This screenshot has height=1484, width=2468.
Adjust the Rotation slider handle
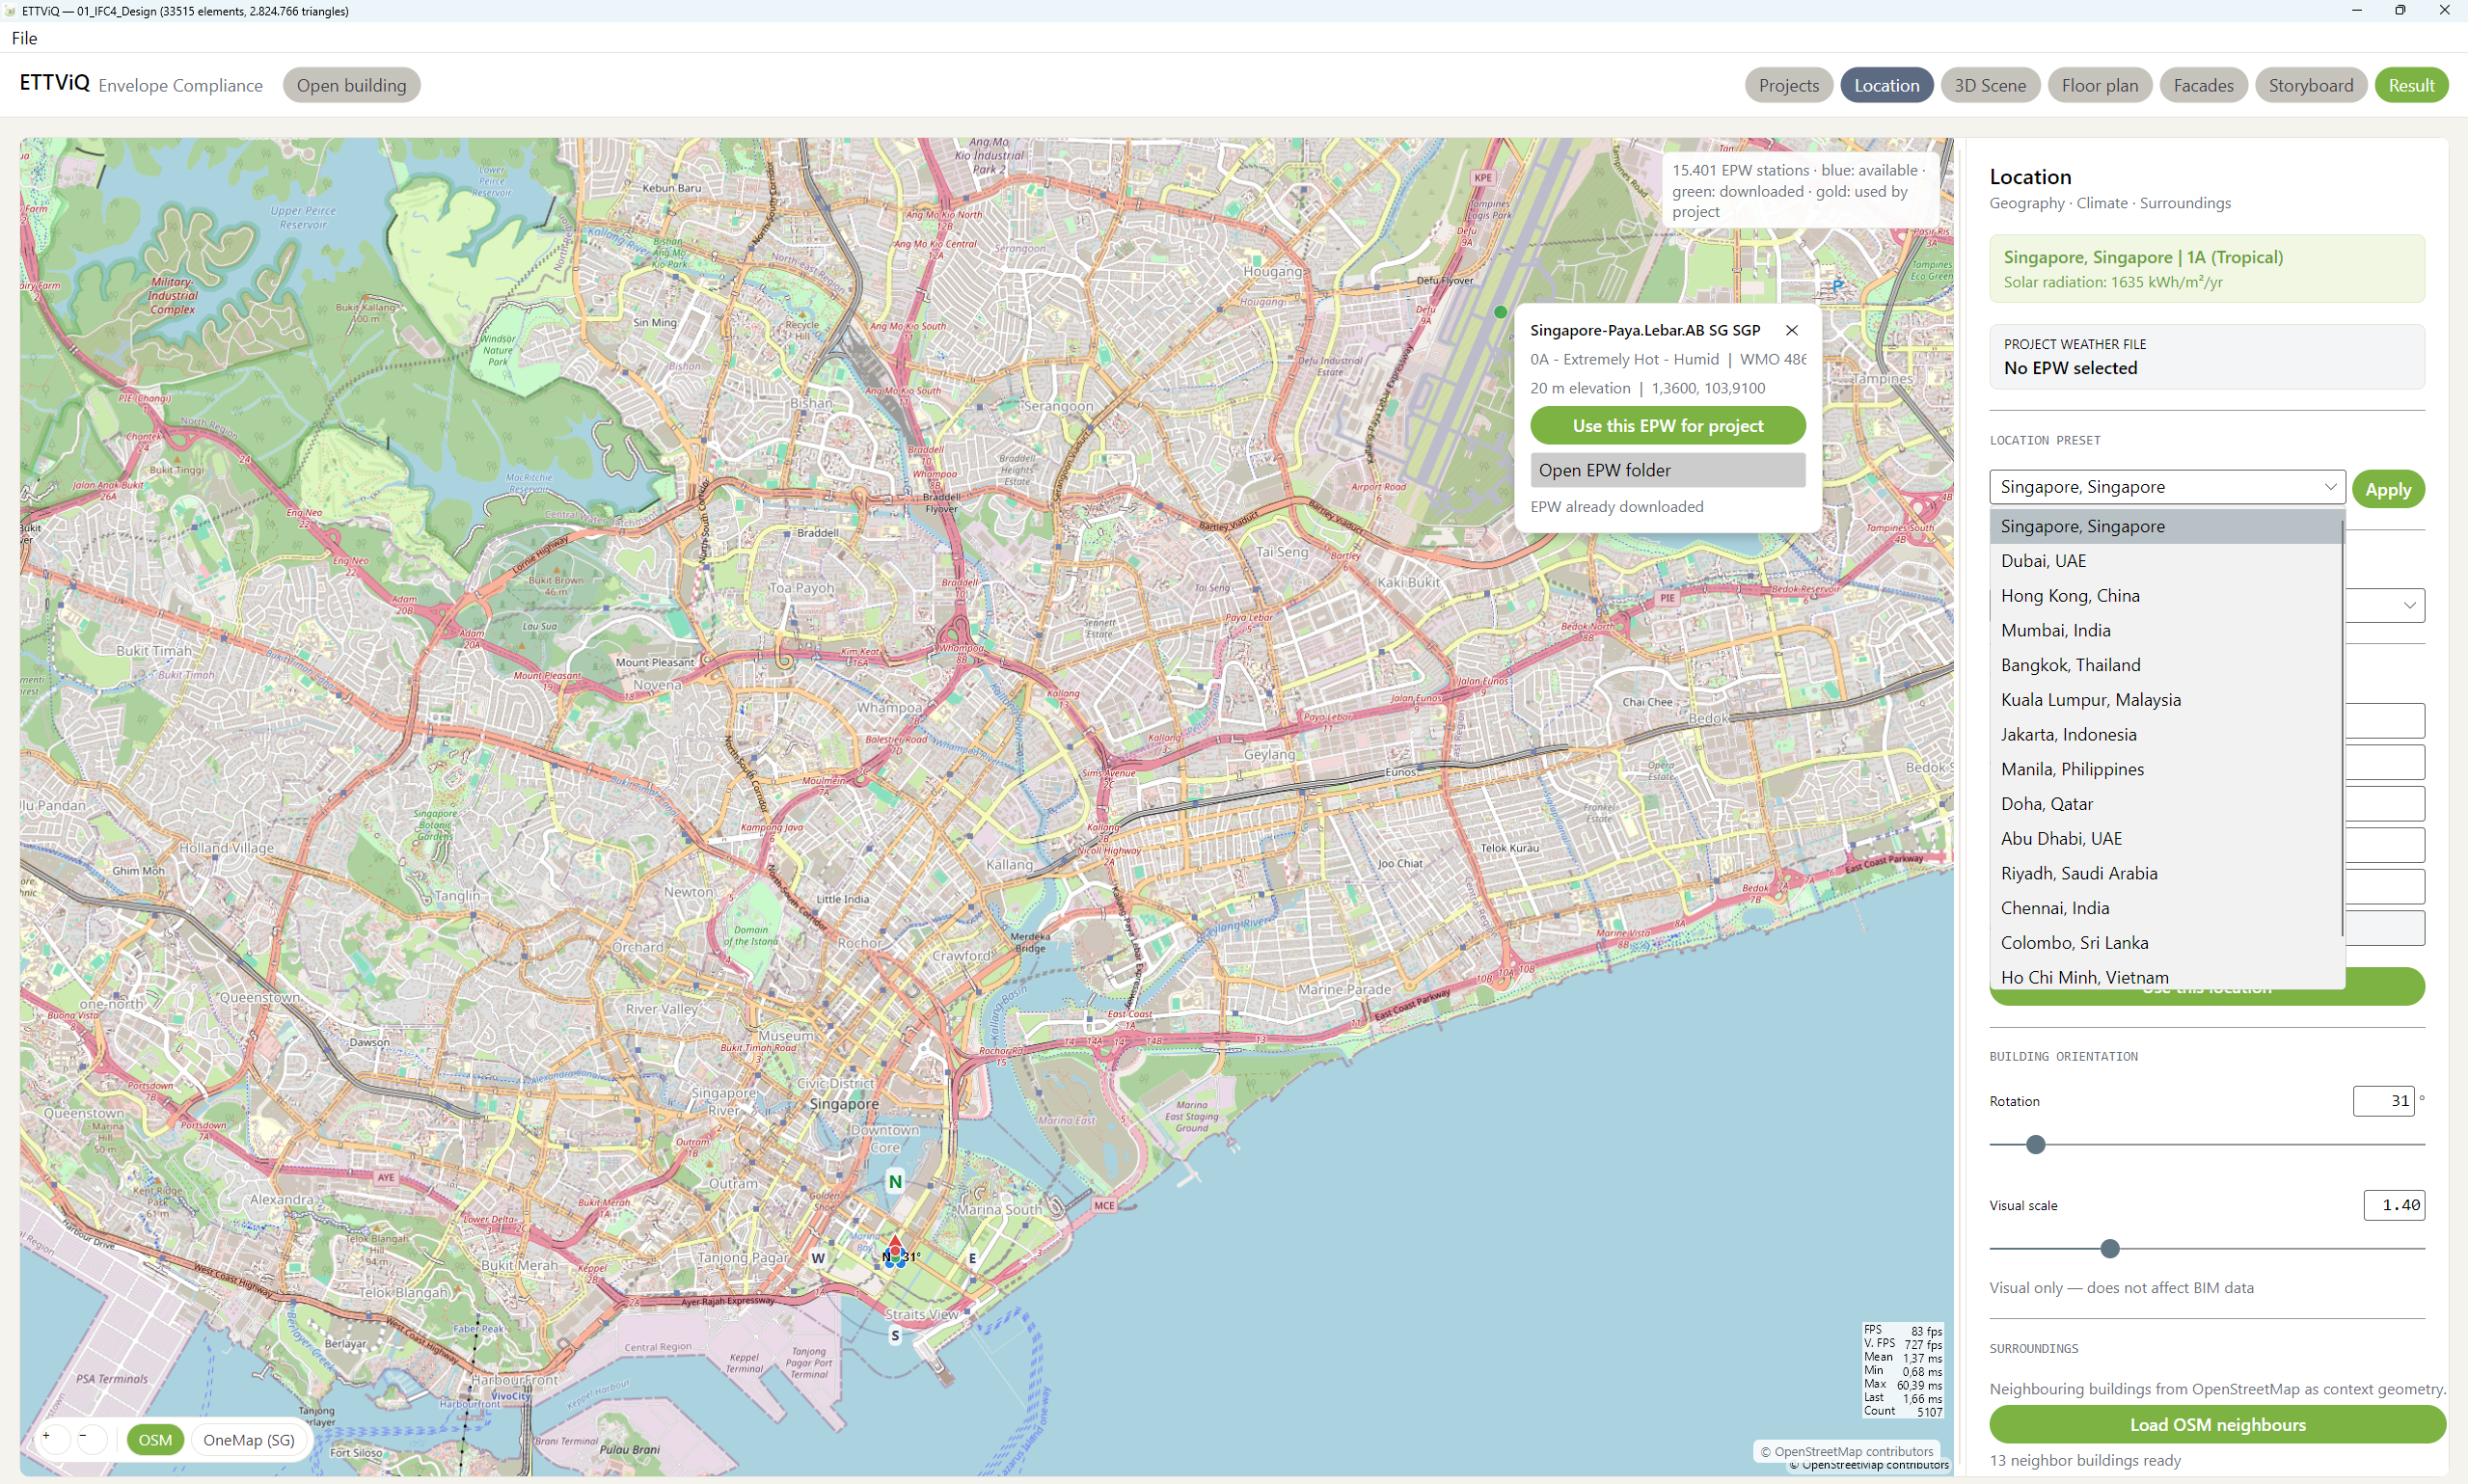[x=2035, y=1144]
